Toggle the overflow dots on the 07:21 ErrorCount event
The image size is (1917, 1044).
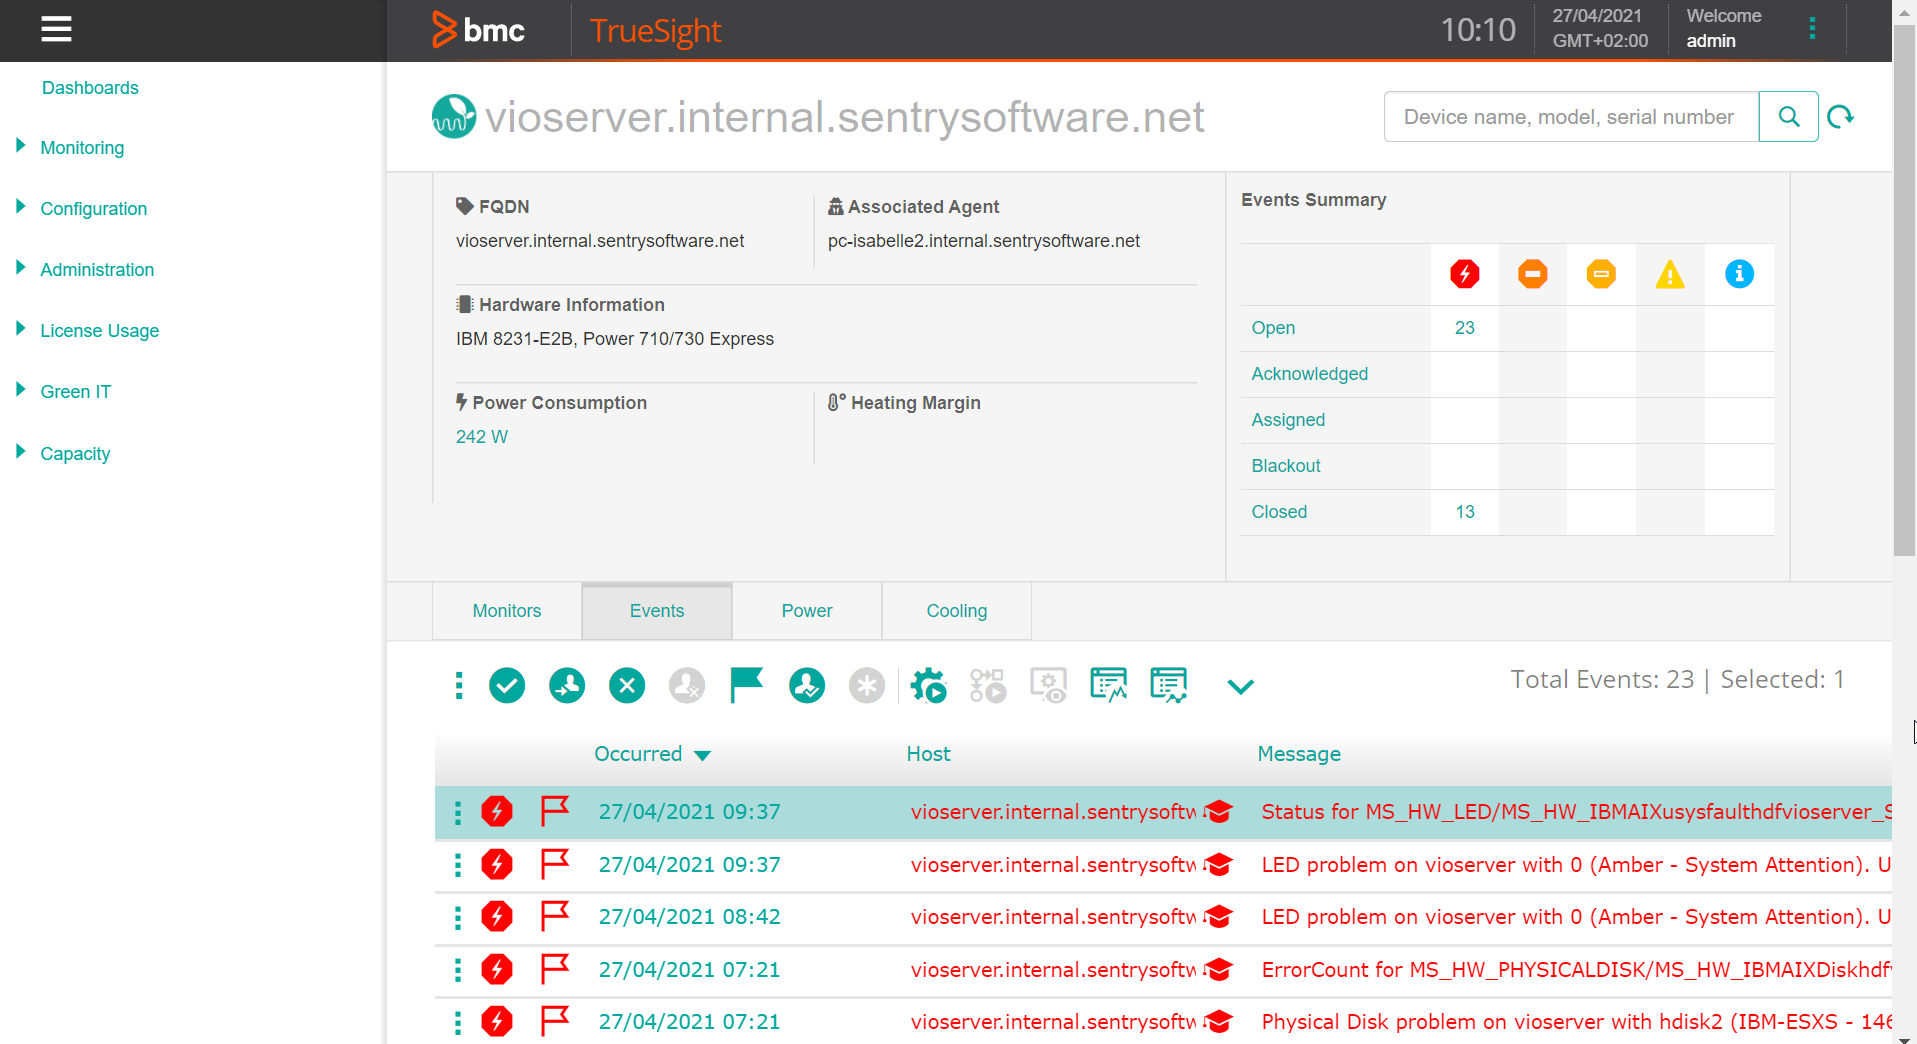pos(458,969)
